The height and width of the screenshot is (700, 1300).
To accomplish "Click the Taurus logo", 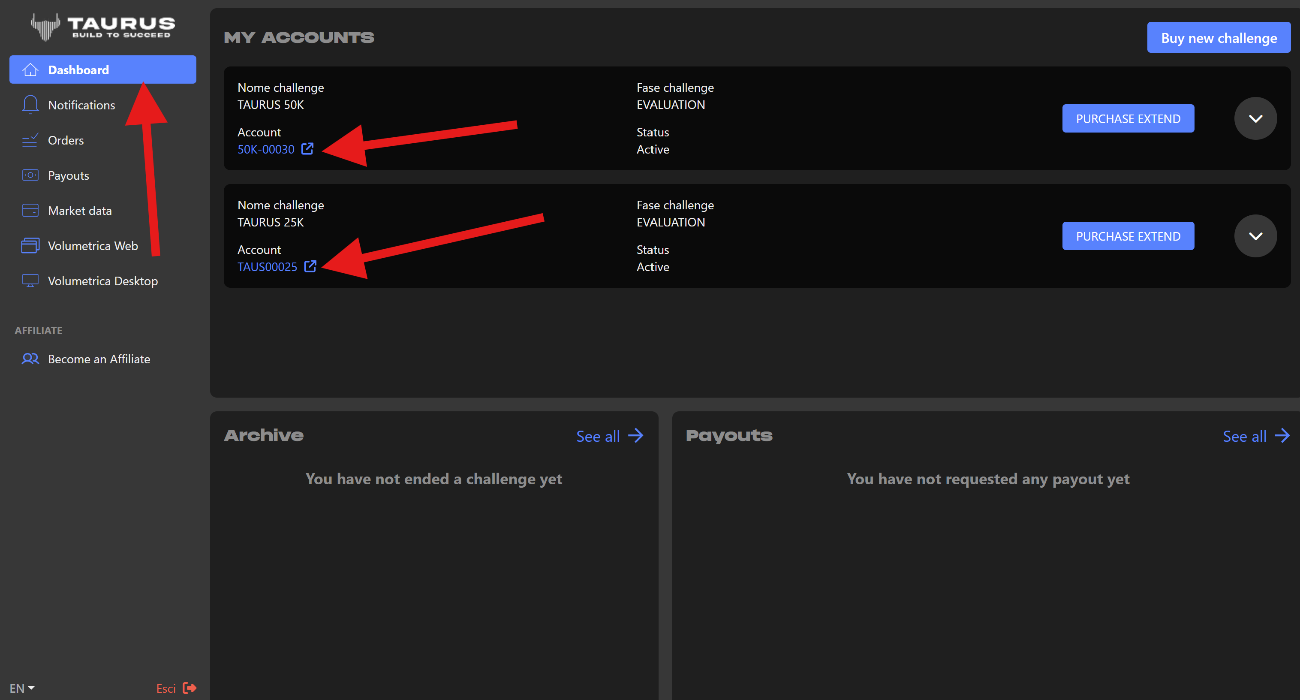I will 103,25.
